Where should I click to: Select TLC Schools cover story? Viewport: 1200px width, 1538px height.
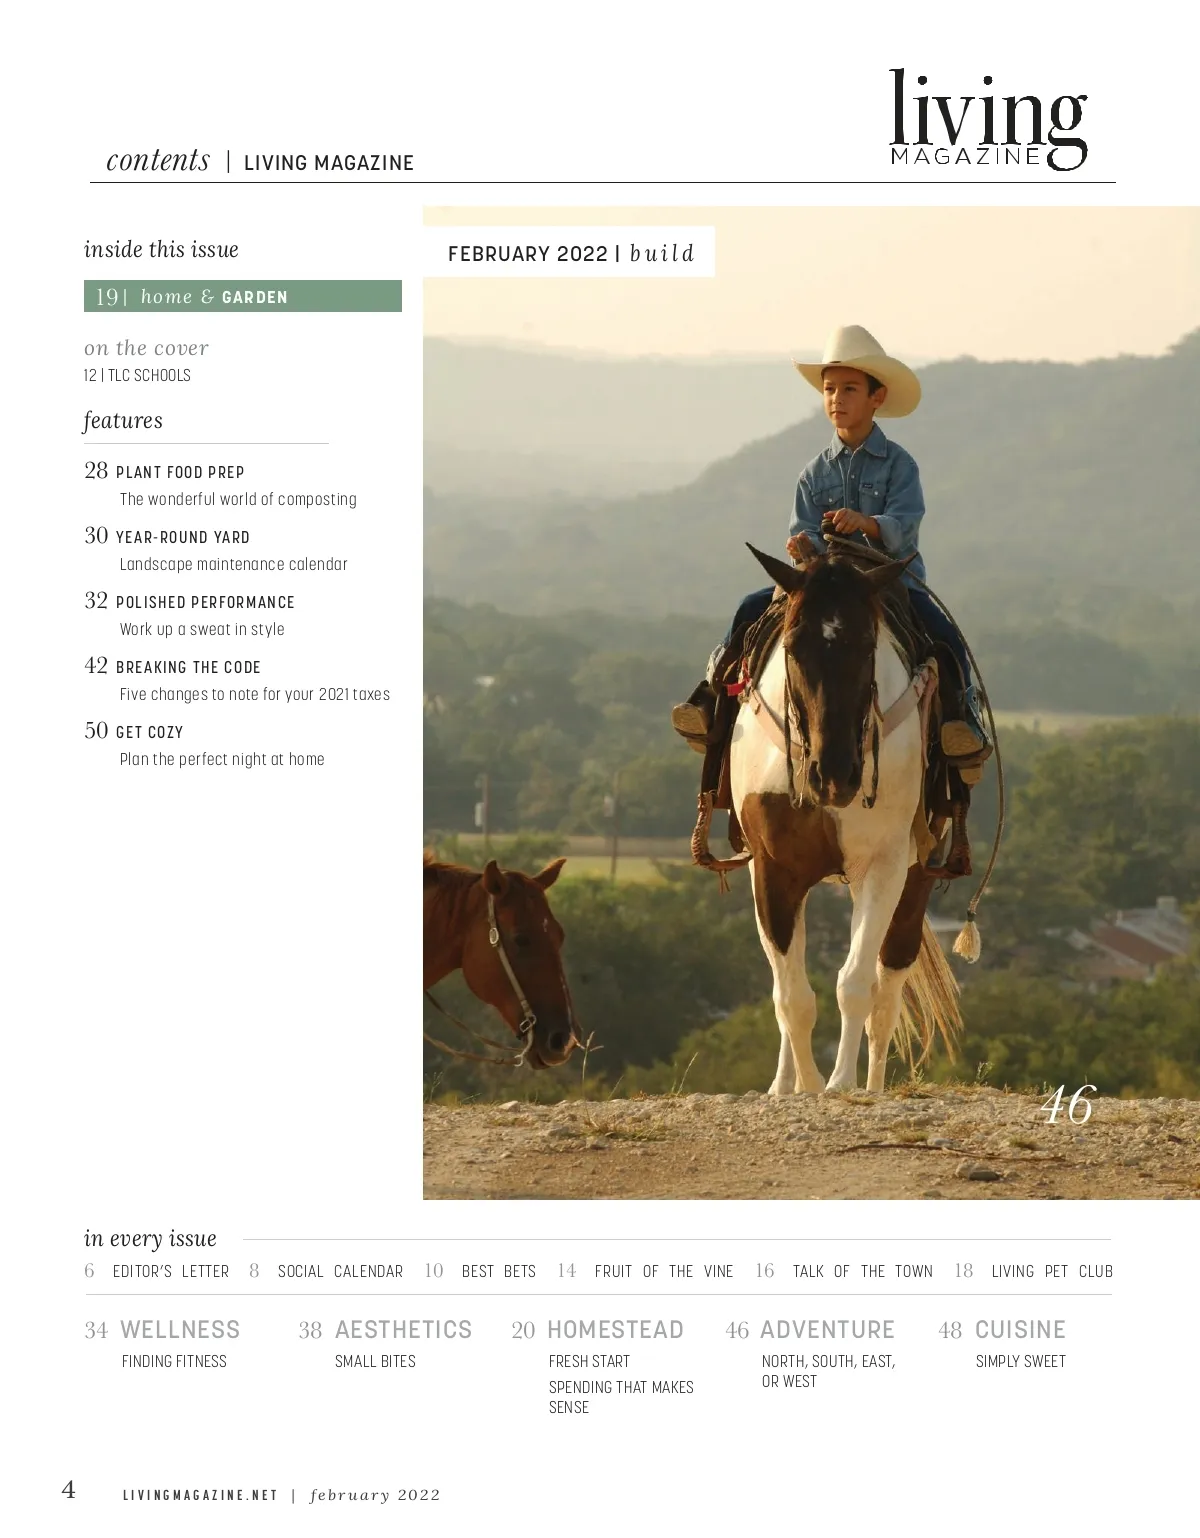(138, 376)
